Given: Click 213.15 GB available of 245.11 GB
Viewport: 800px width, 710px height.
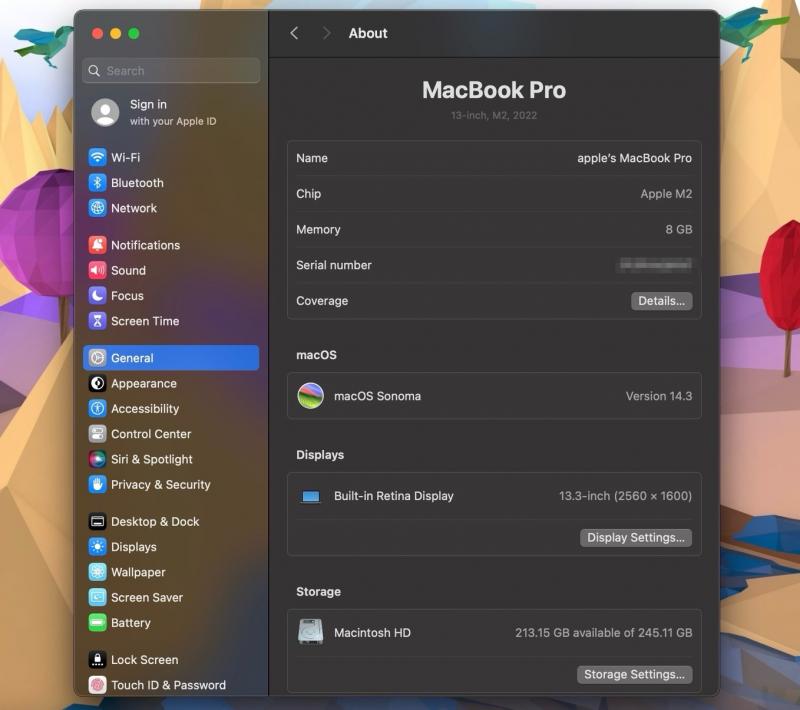Looking at the screenshot, I should [x=604, y=632].
